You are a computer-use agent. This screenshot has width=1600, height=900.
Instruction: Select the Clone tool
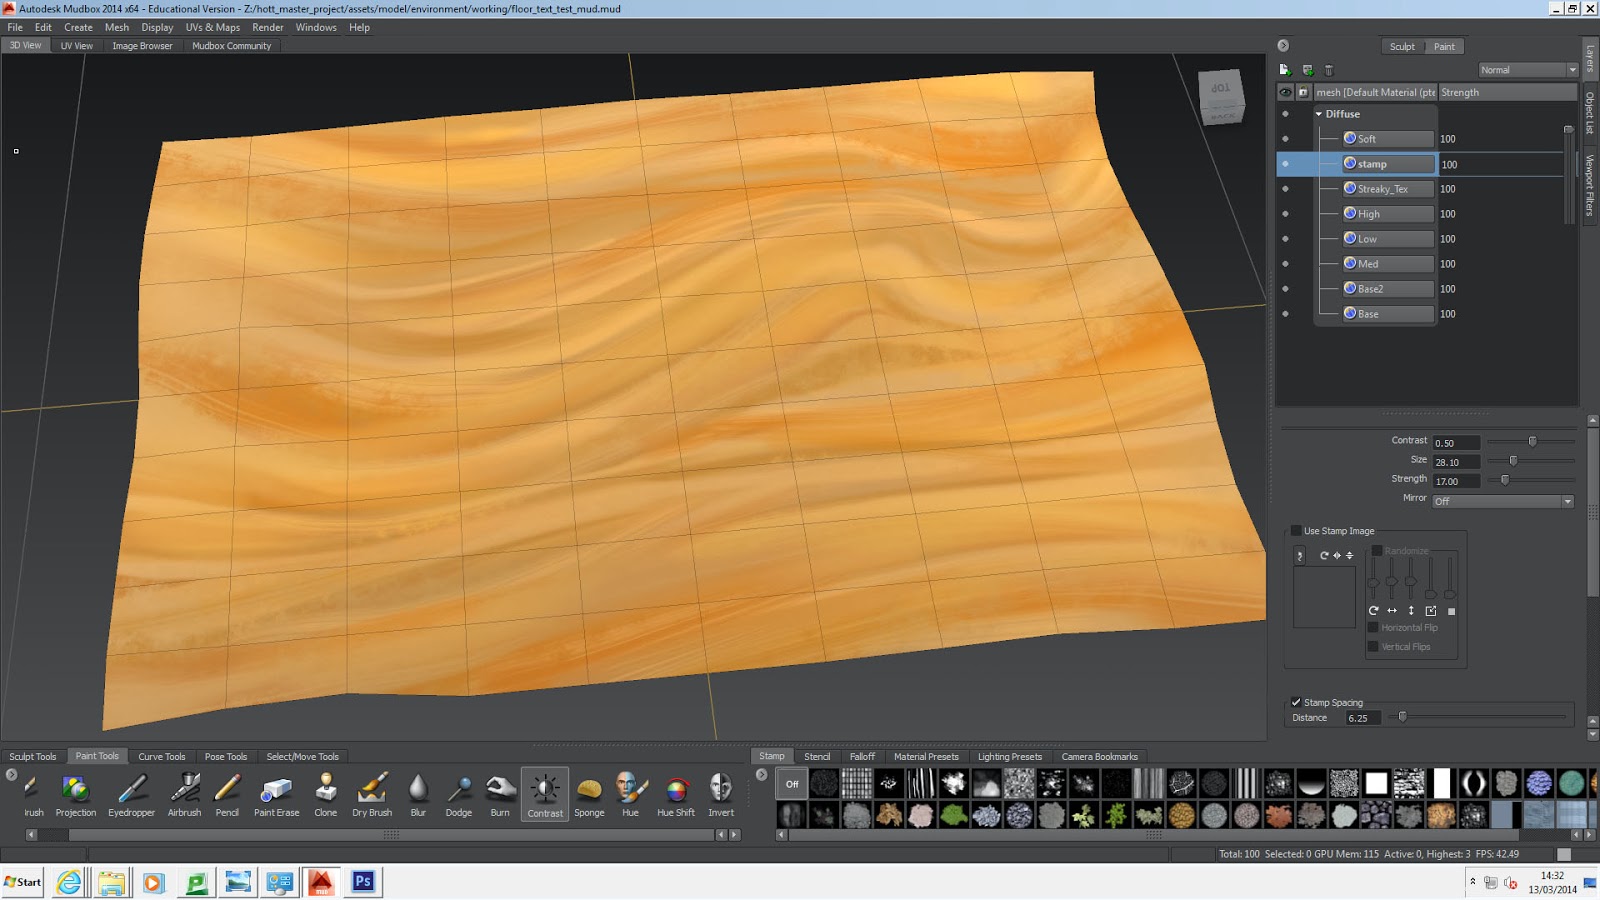pos(326,795)
